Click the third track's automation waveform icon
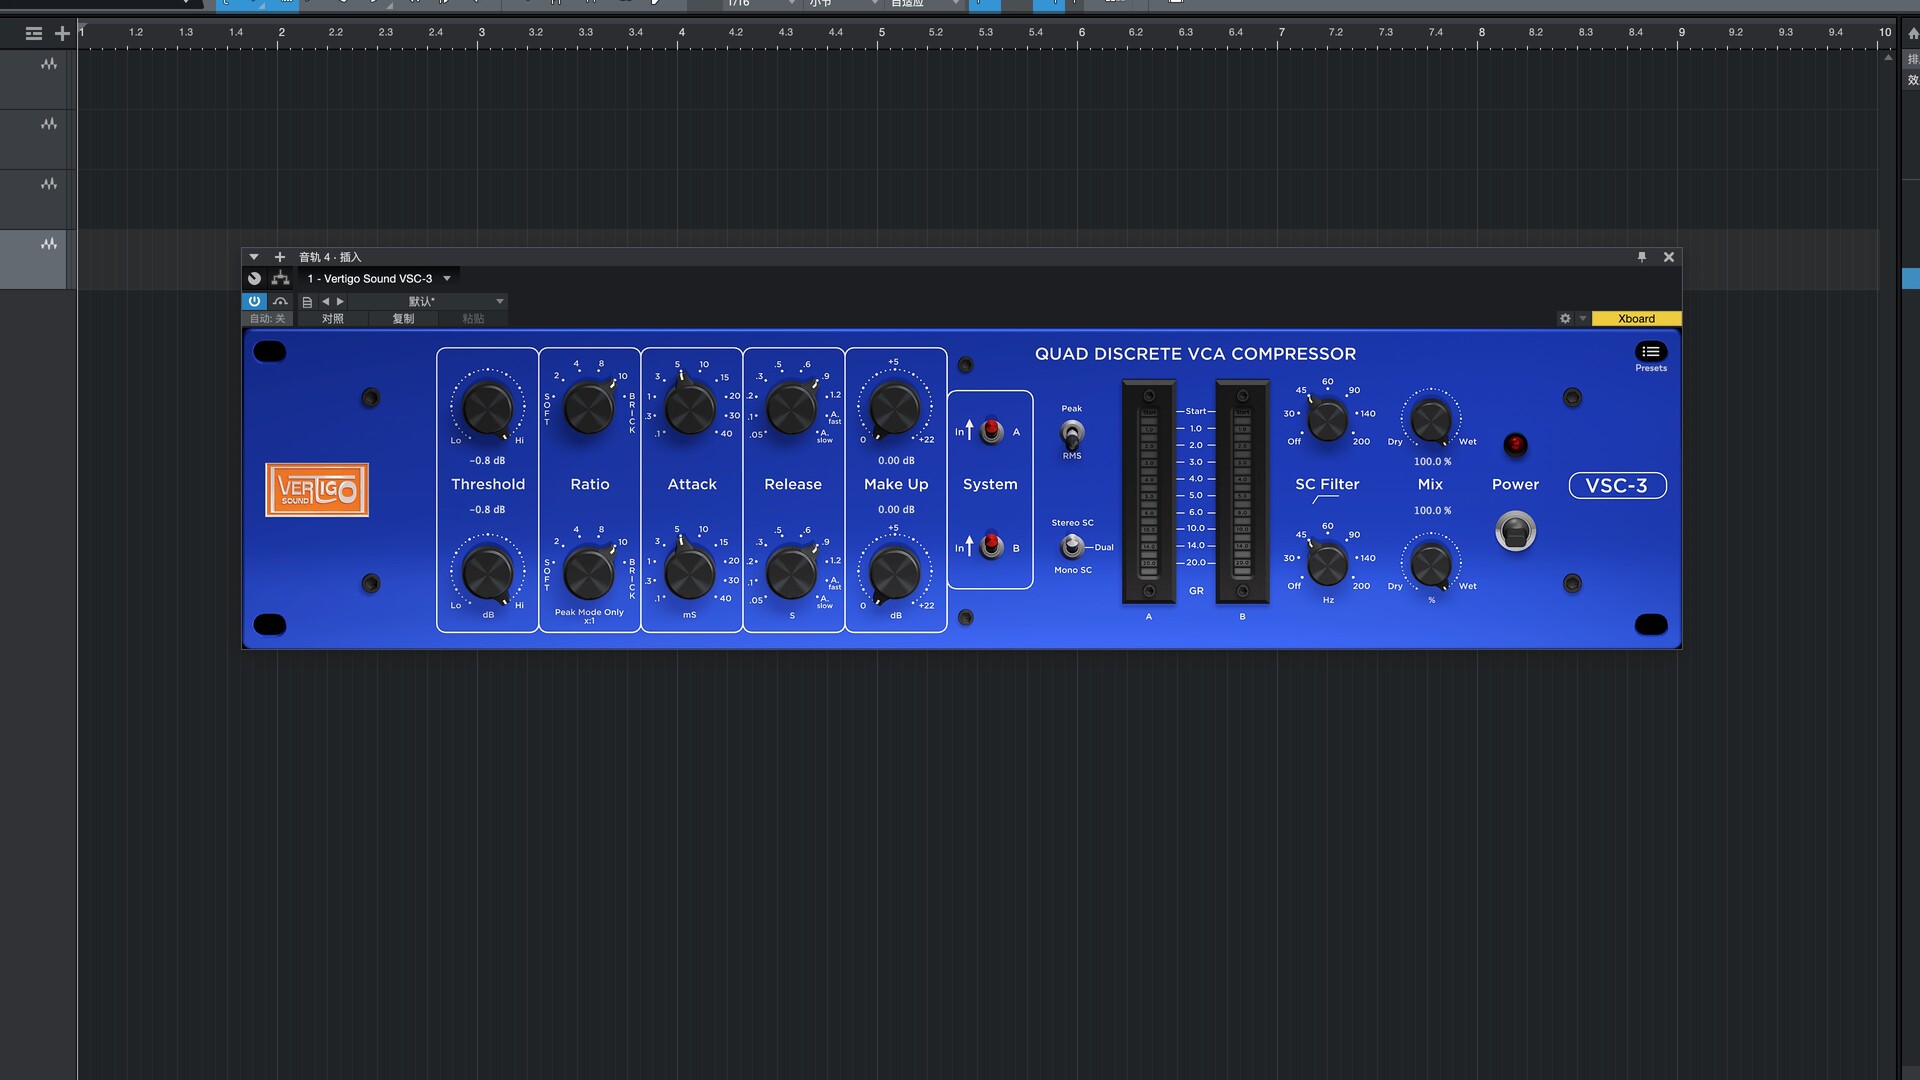The height and width of the screenshot is (1080, 1920). pyautogui.click(x=49, y=184)
